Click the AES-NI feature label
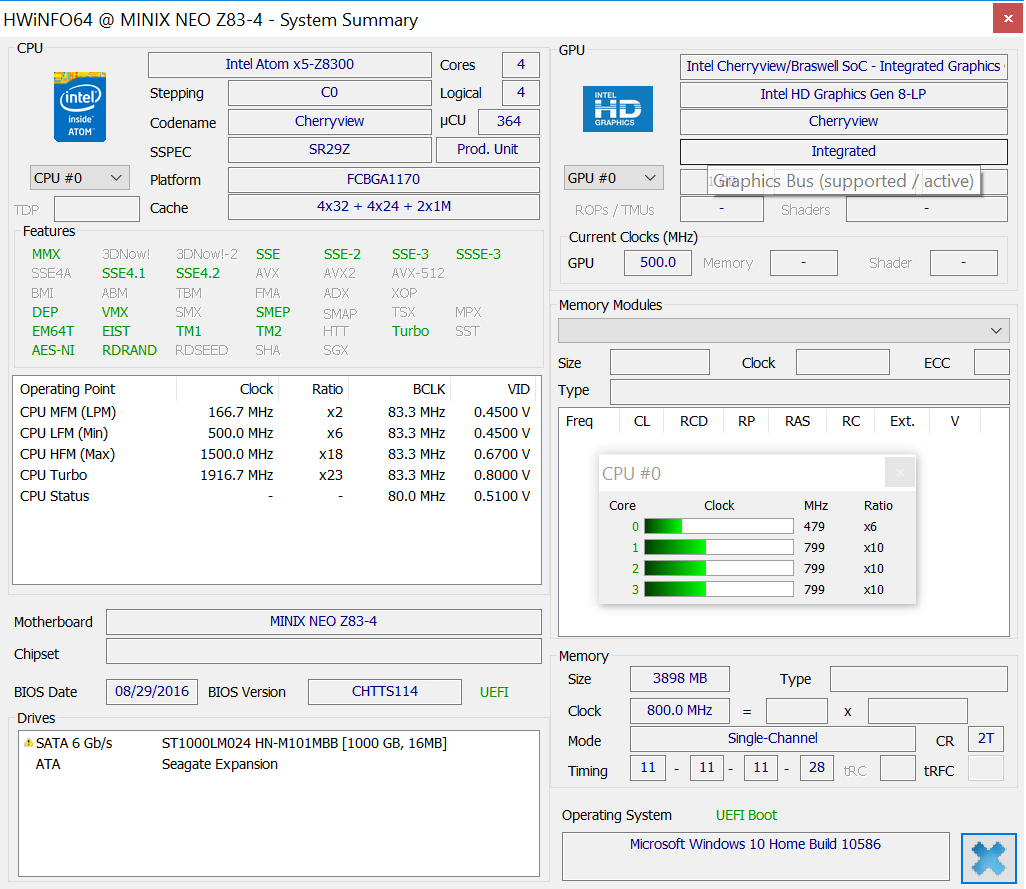The height and width of the screenshot is (889, 1026). click(53, 350)
